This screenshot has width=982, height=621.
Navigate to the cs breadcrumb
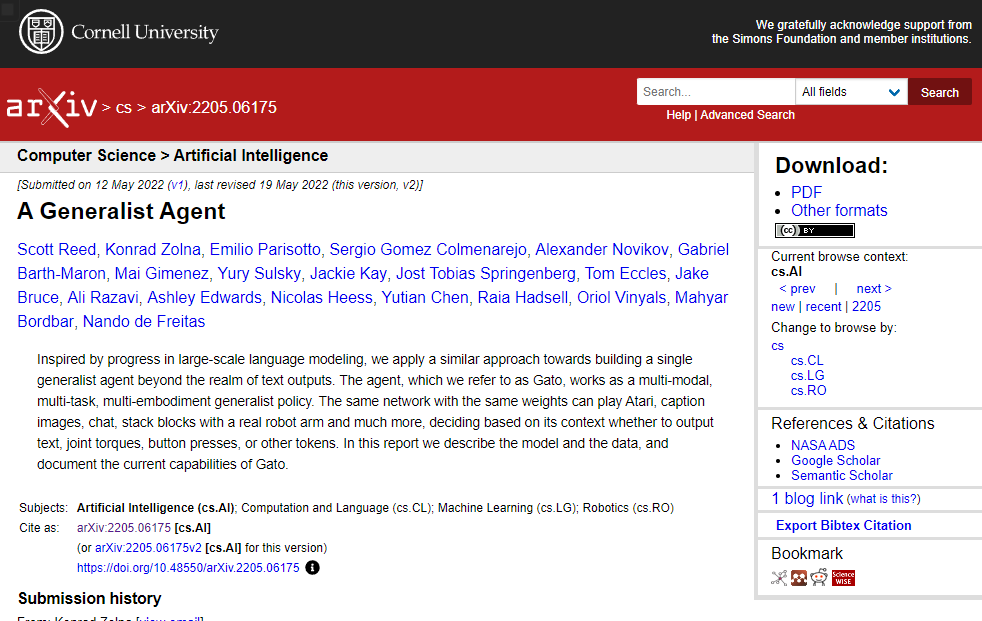pos(124,108)
